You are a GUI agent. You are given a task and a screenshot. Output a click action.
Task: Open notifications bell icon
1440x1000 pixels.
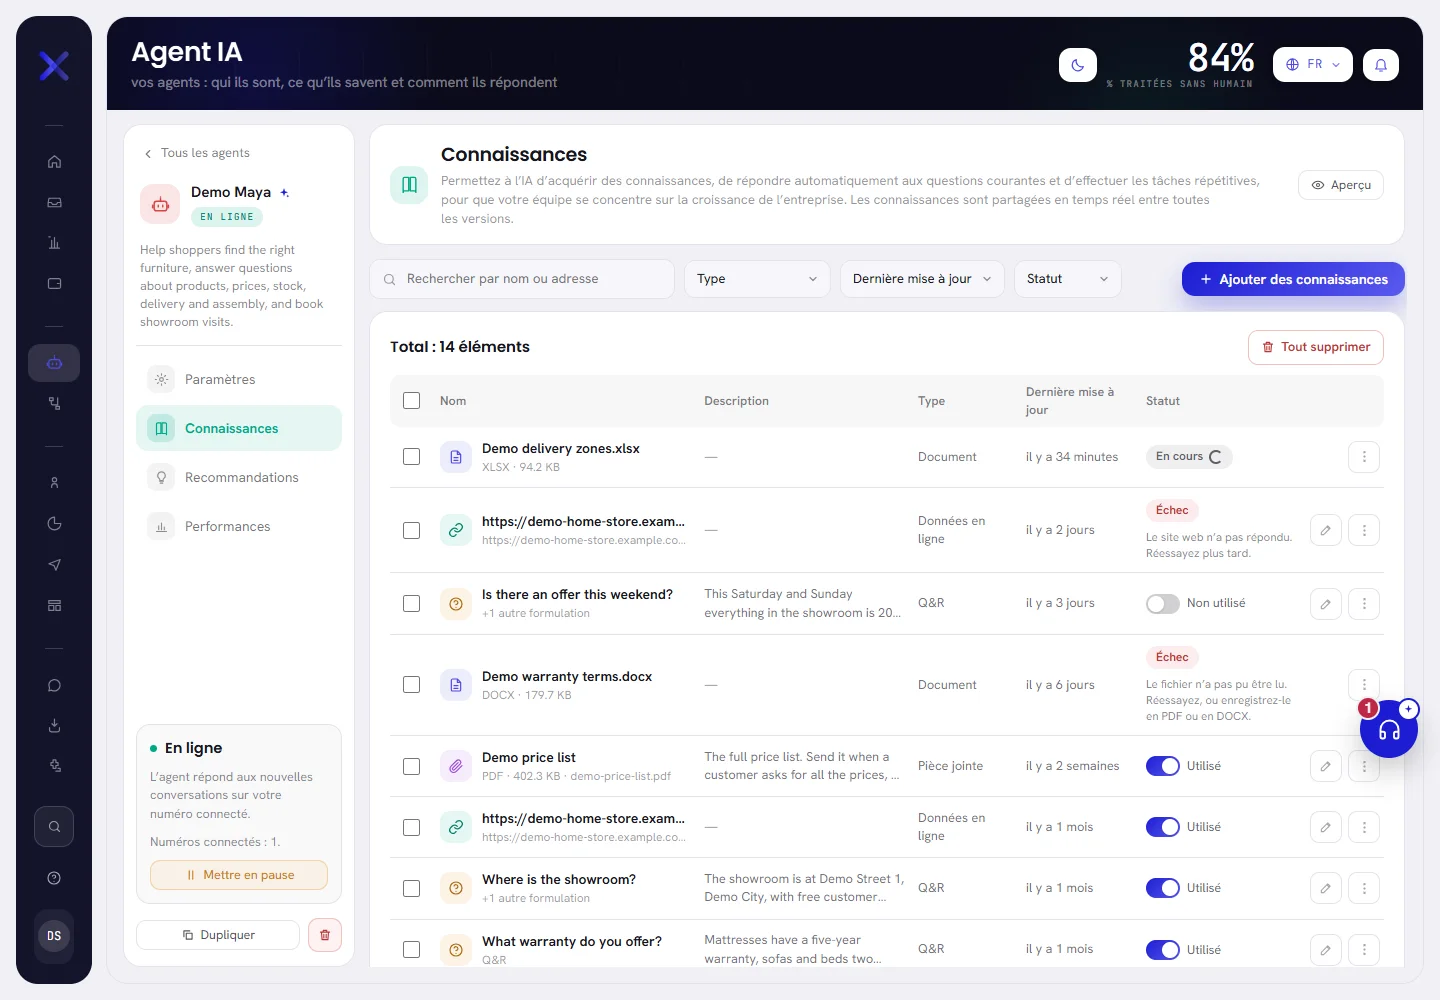coord(1381,65)
